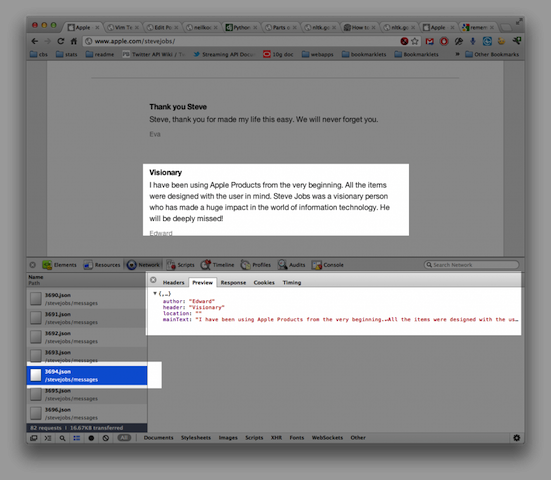Filter network requests by Documents
Screen dimensions: 551x480
tap(158, 438)
